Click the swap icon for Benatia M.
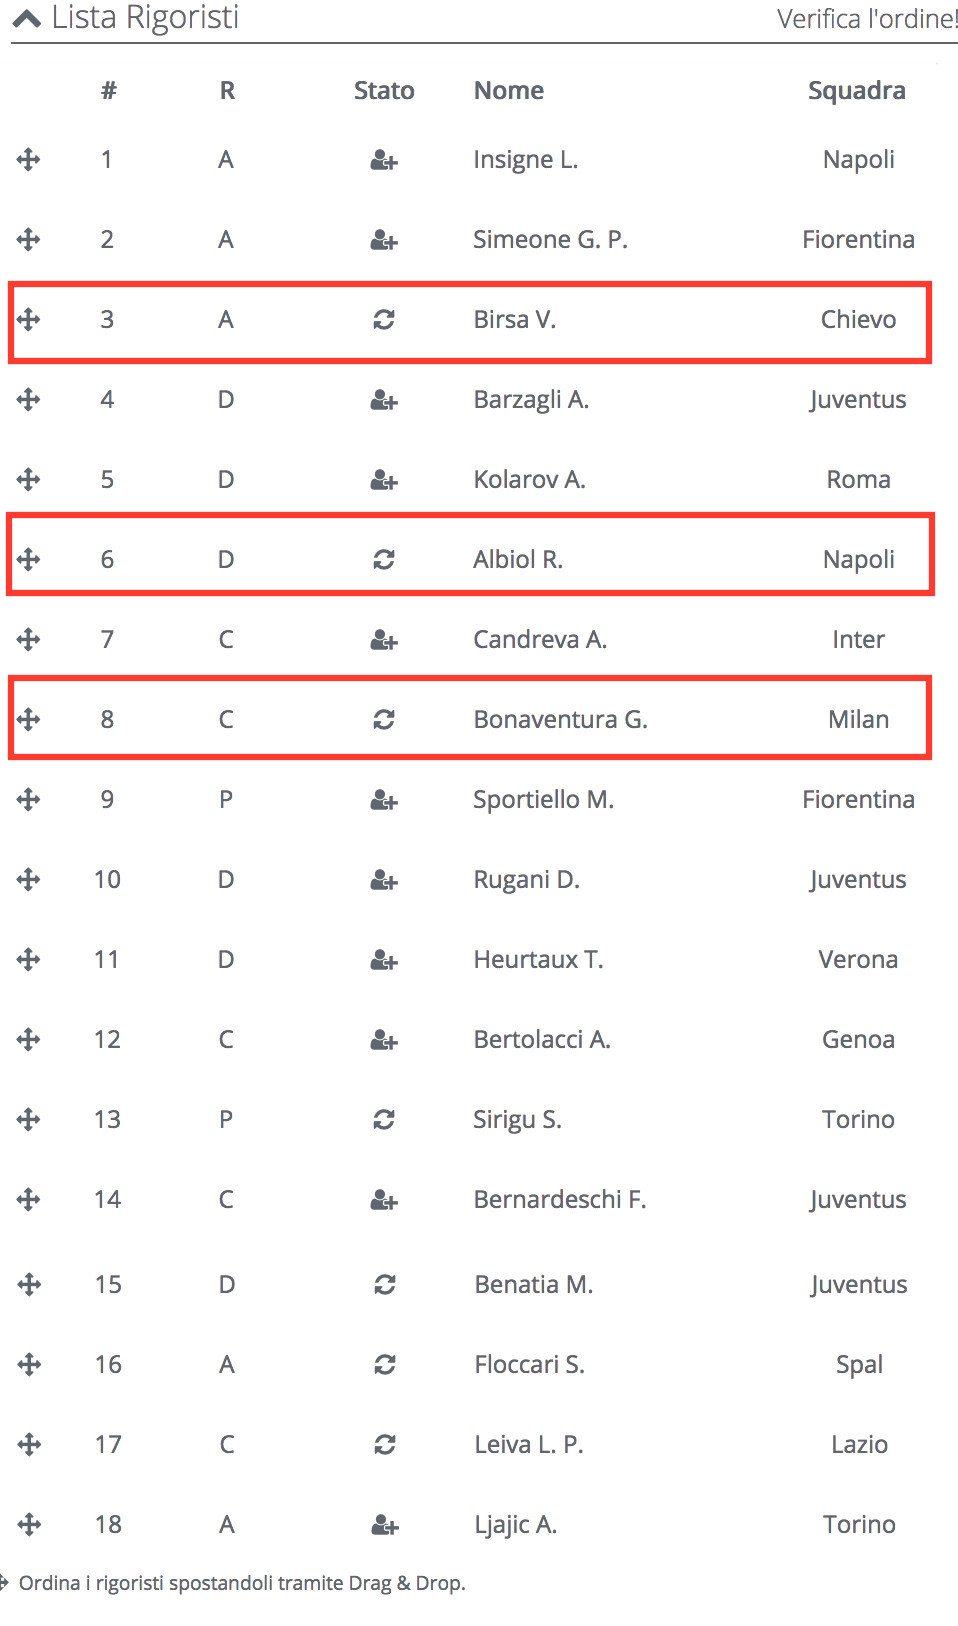 [x=385, y=1285]
